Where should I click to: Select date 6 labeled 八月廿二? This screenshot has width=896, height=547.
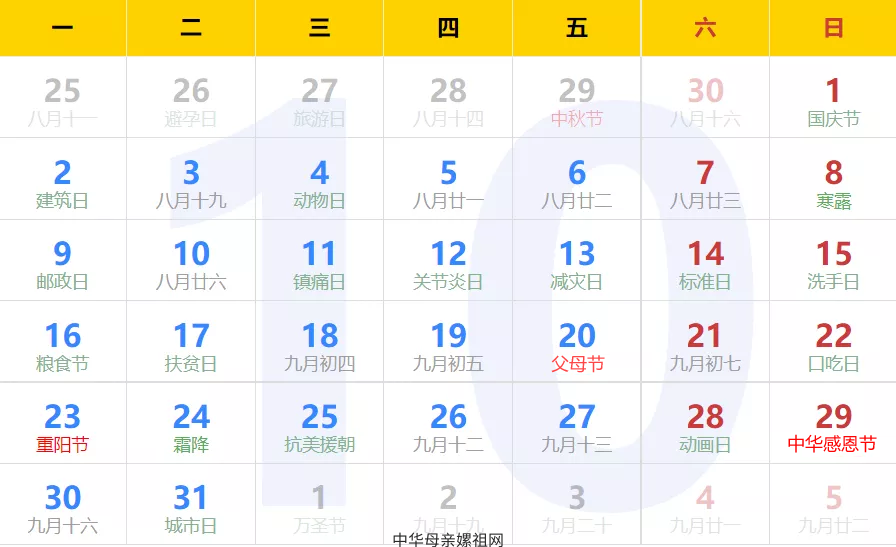tap(577, 179)
